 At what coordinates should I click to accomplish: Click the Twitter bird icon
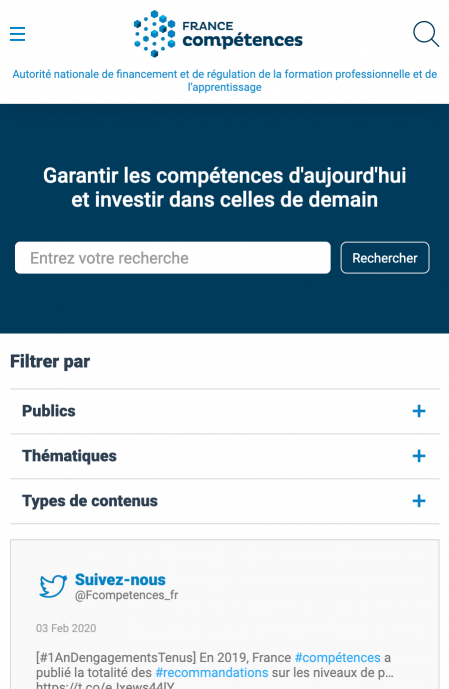[x=53, y=586]
